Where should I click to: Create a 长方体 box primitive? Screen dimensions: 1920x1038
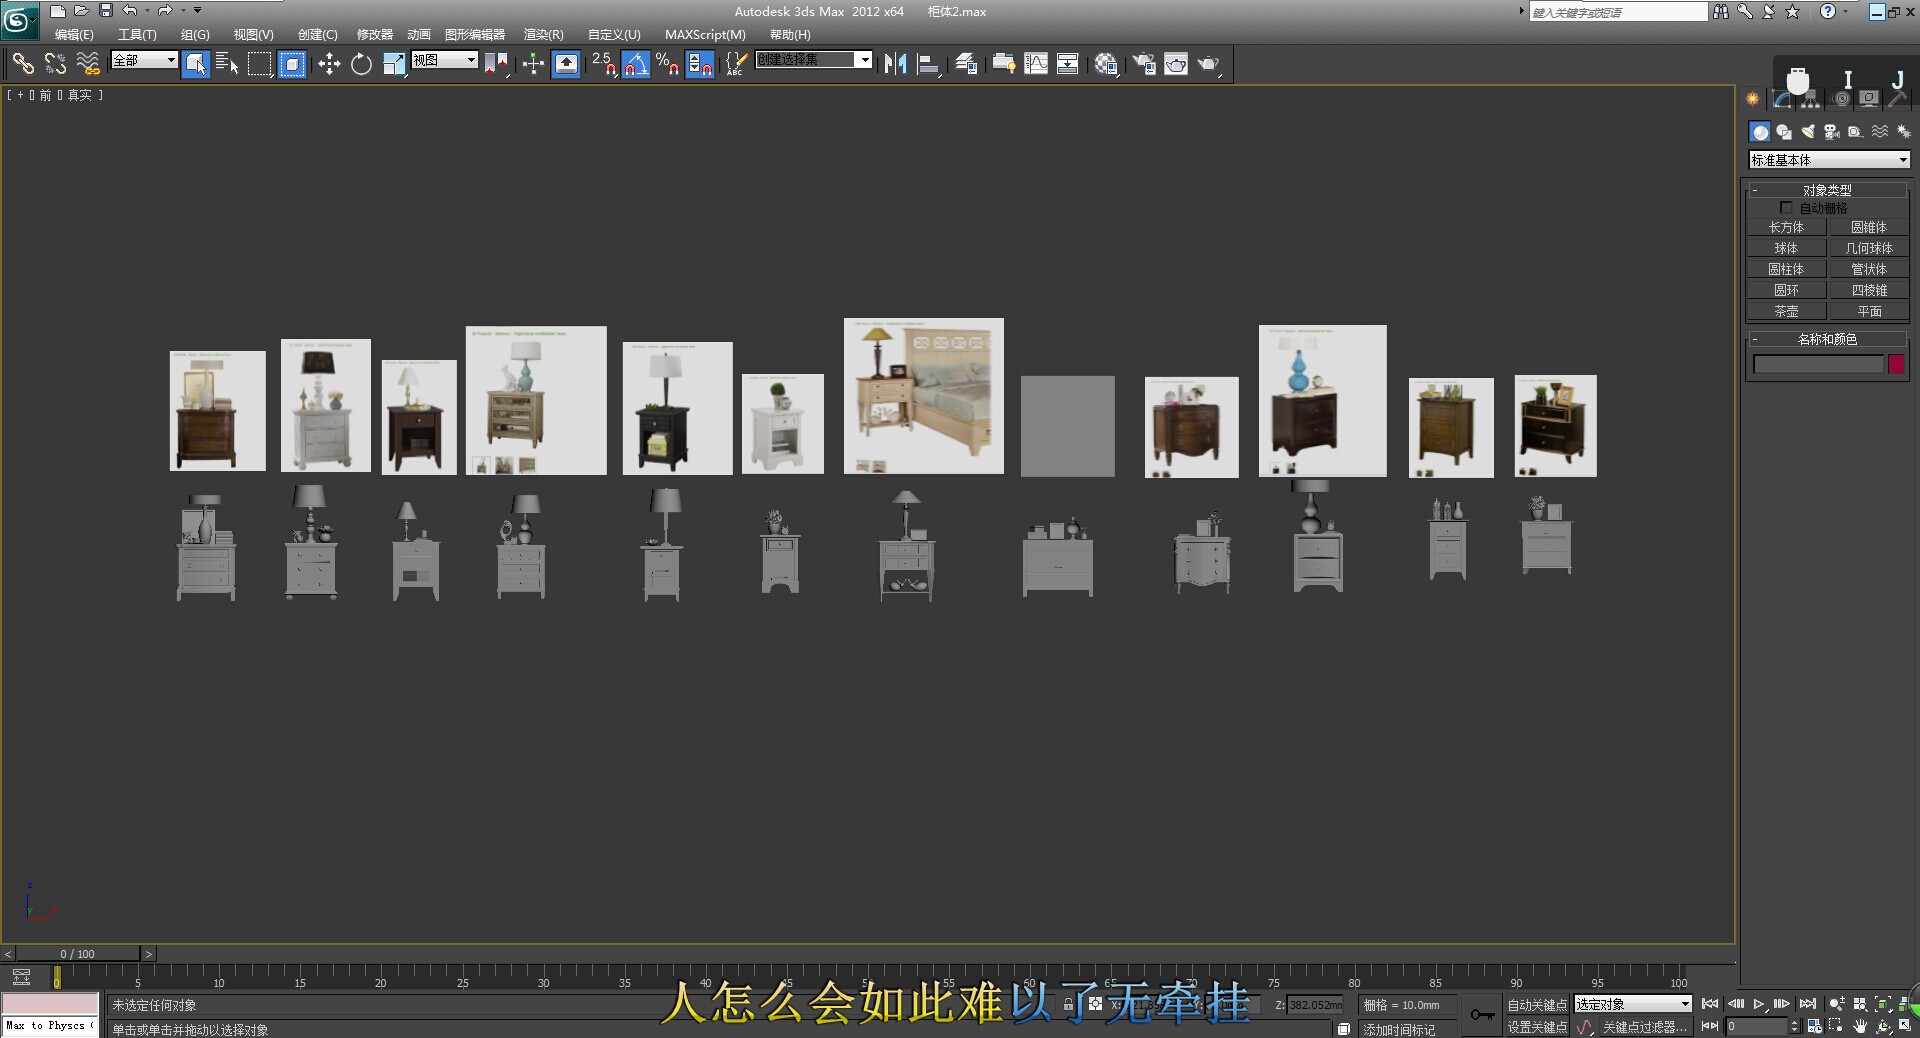click(1786, 228)
